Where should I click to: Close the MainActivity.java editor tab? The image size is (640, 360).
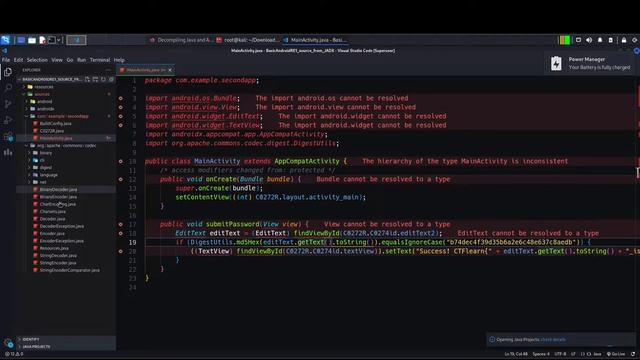[170, 70]
